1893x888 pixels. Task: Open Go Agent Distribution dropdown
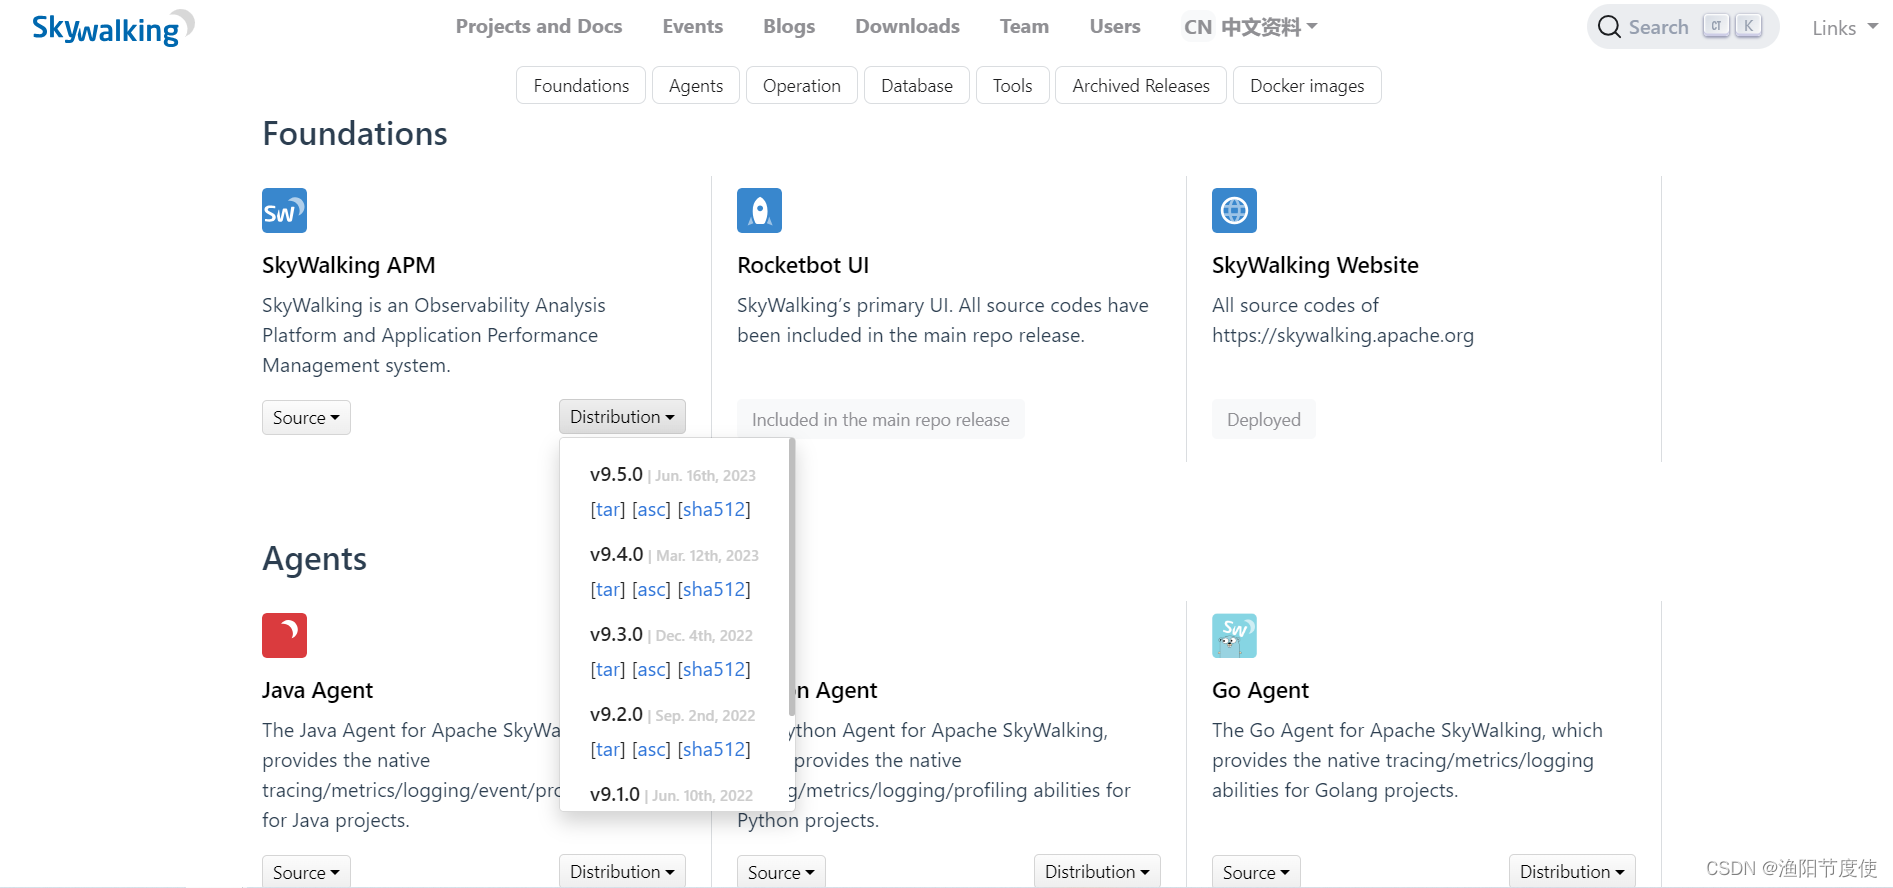[x=1572, y=871]
